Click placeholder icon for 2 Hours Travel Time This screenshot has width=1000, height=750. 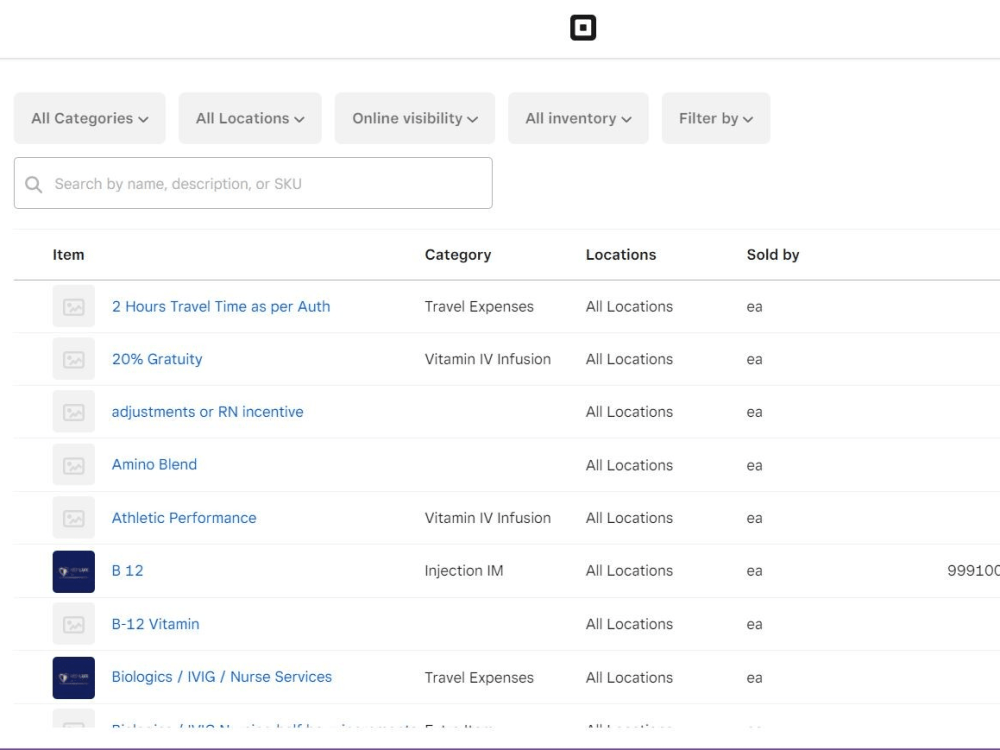(74, 307)
